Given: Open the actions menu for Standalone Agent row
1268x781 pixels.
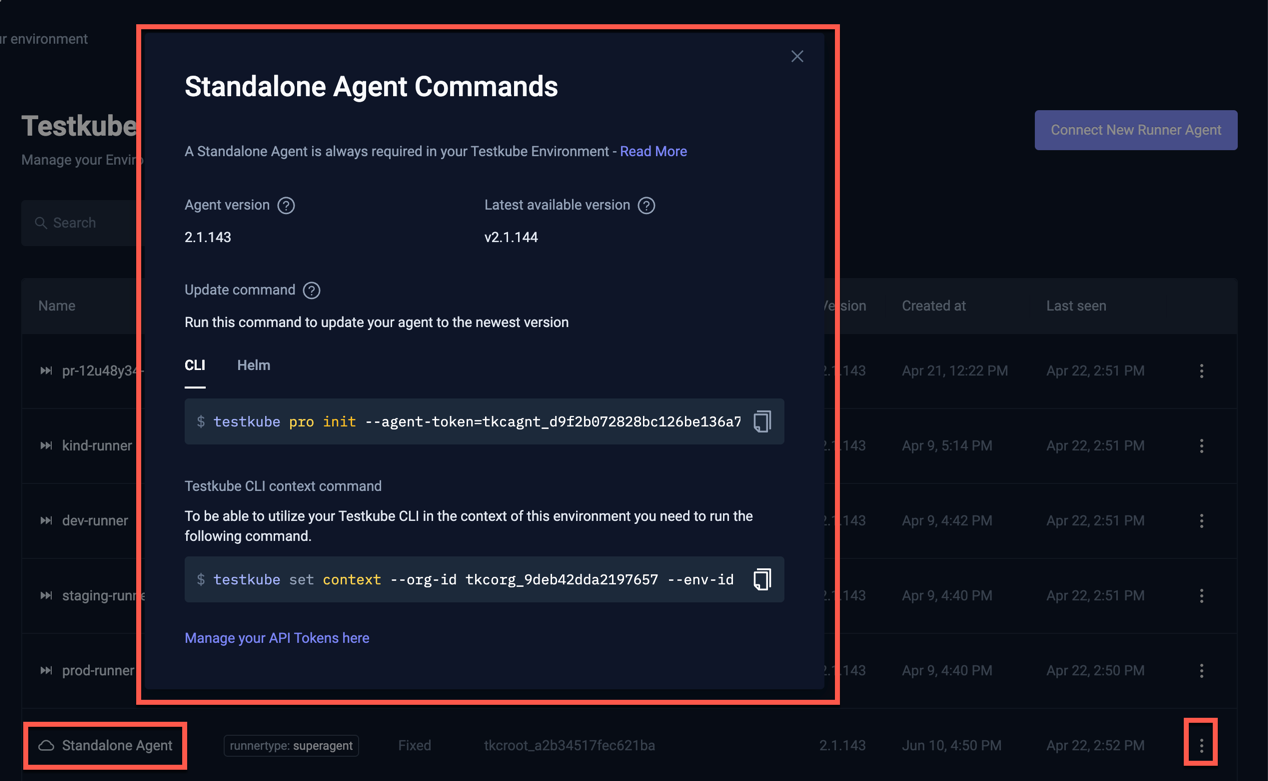Looking at the screenshot, I should click(1201, 742).
